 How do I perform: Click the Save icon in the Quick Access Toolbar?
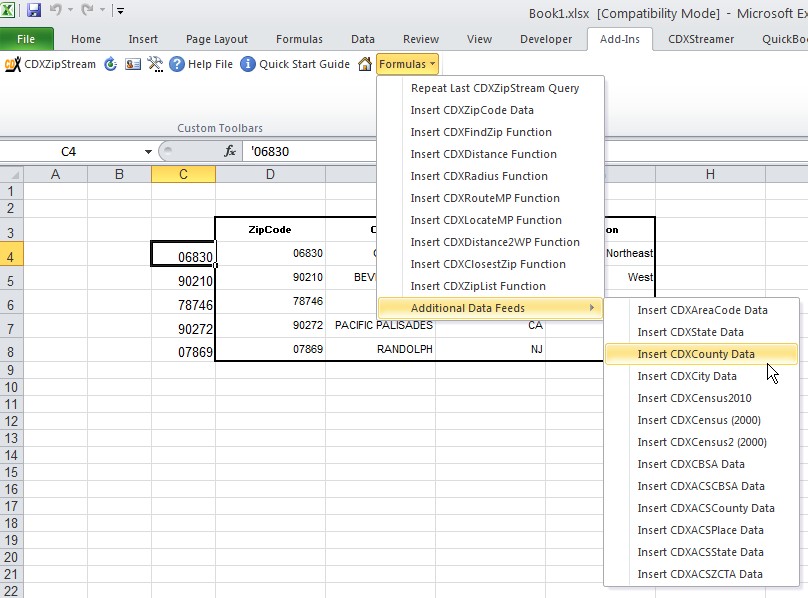tap(34, 10)
